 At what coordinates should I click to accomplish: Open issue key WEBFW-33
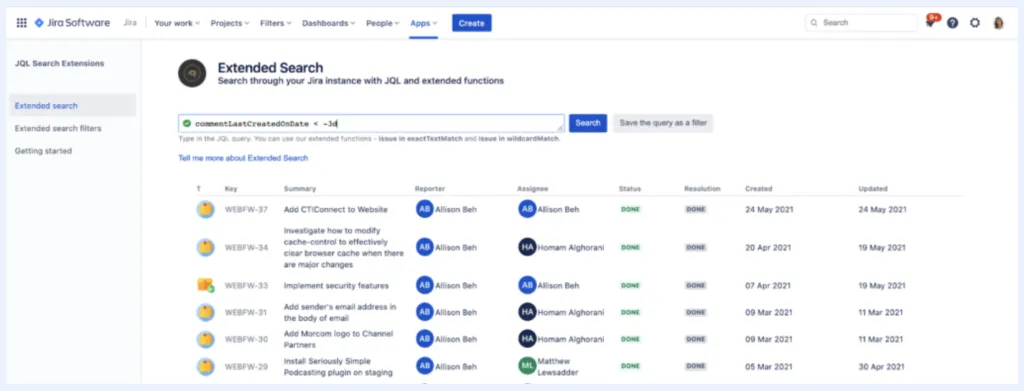(246, 285)
